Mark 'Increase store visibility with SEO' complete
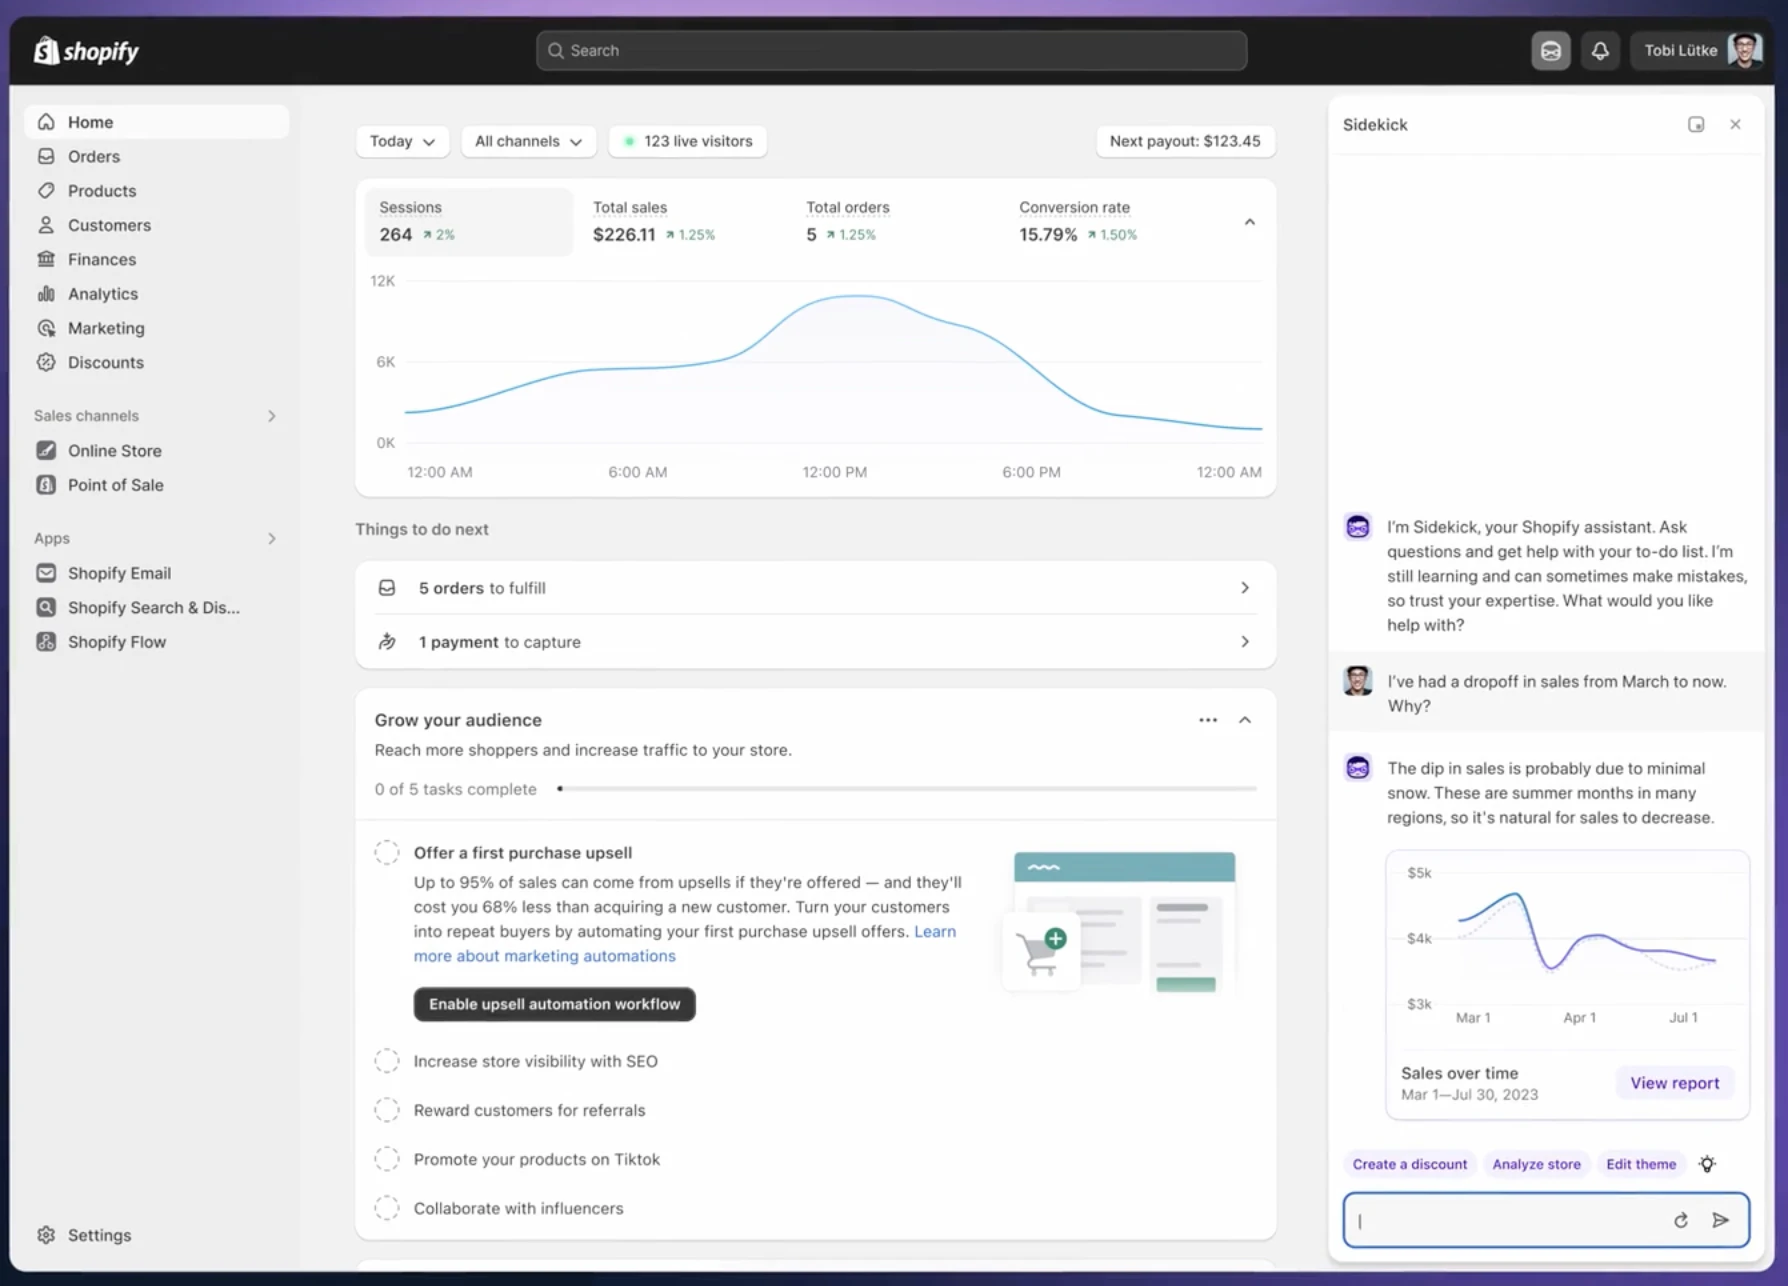 click(387, 1061)
